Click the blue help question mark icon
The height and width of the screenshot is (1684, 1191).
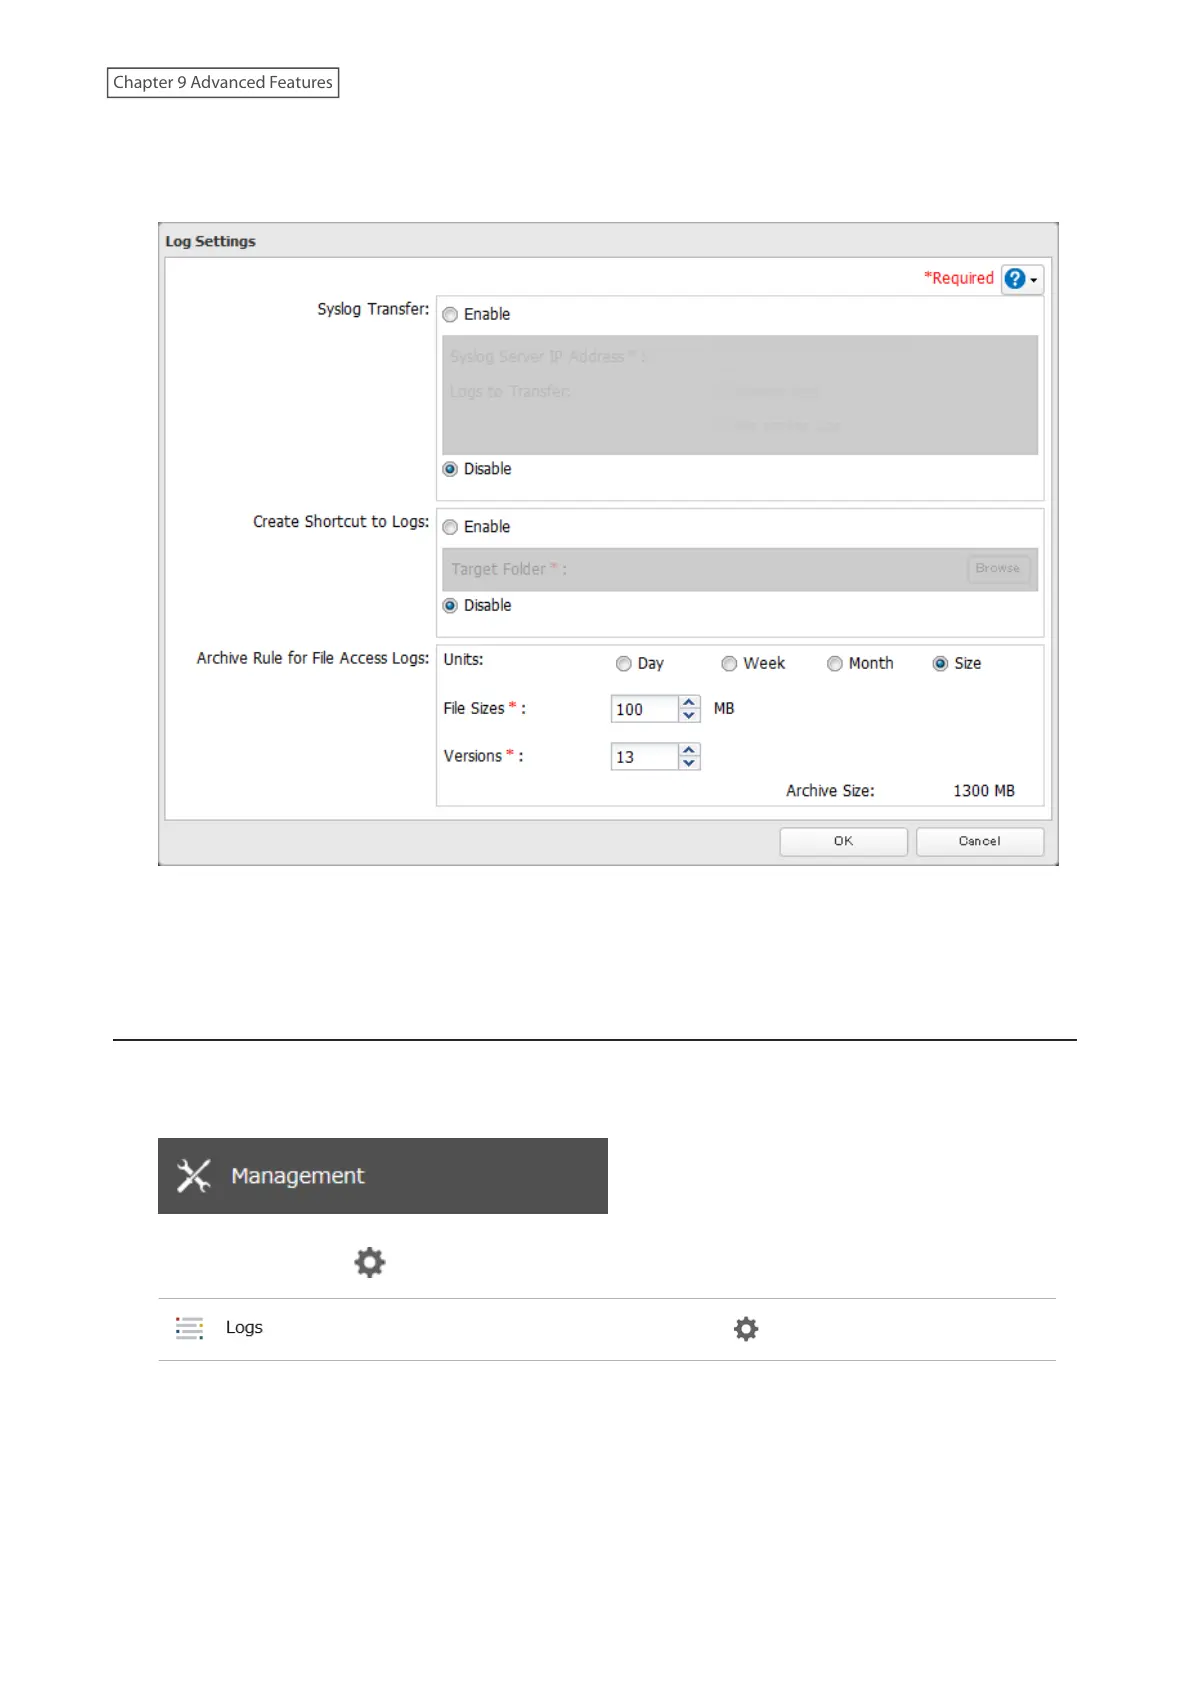(1014, 279)
